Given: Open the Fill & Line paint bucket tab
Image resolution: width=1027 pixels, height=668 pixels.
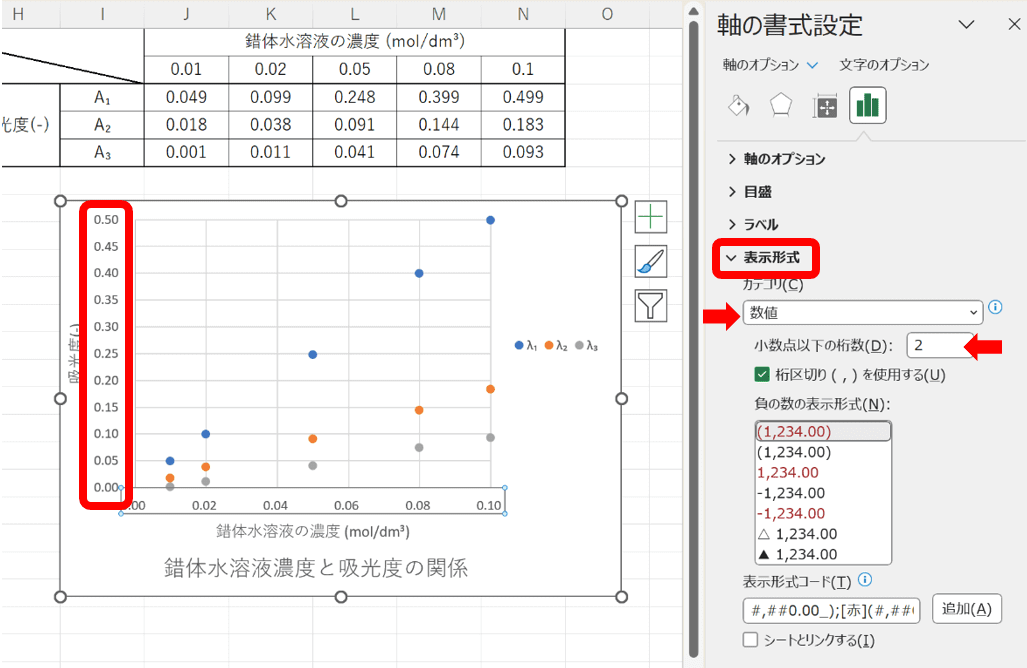Looking at the screenshot, I should (739, 105).
